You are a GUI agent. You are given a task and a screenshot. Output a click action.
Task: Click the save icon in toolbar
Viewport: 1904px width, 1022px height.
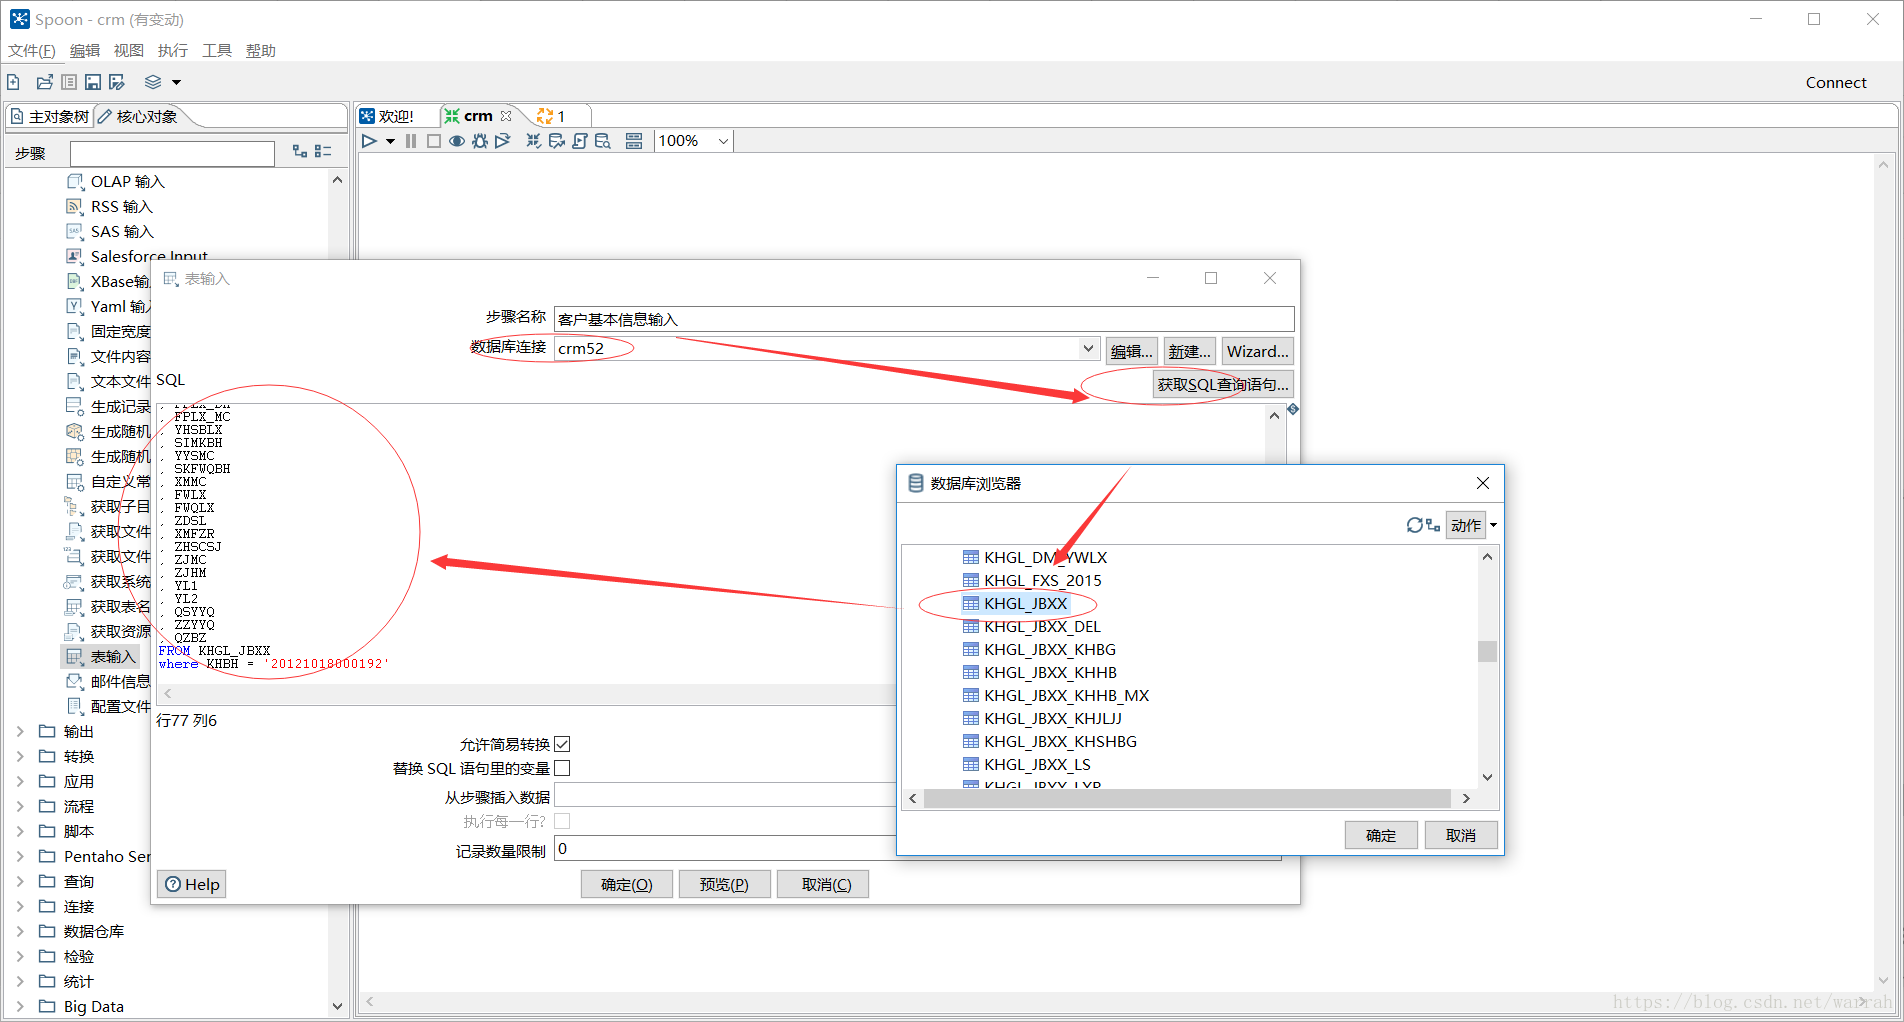click(93, 82)
